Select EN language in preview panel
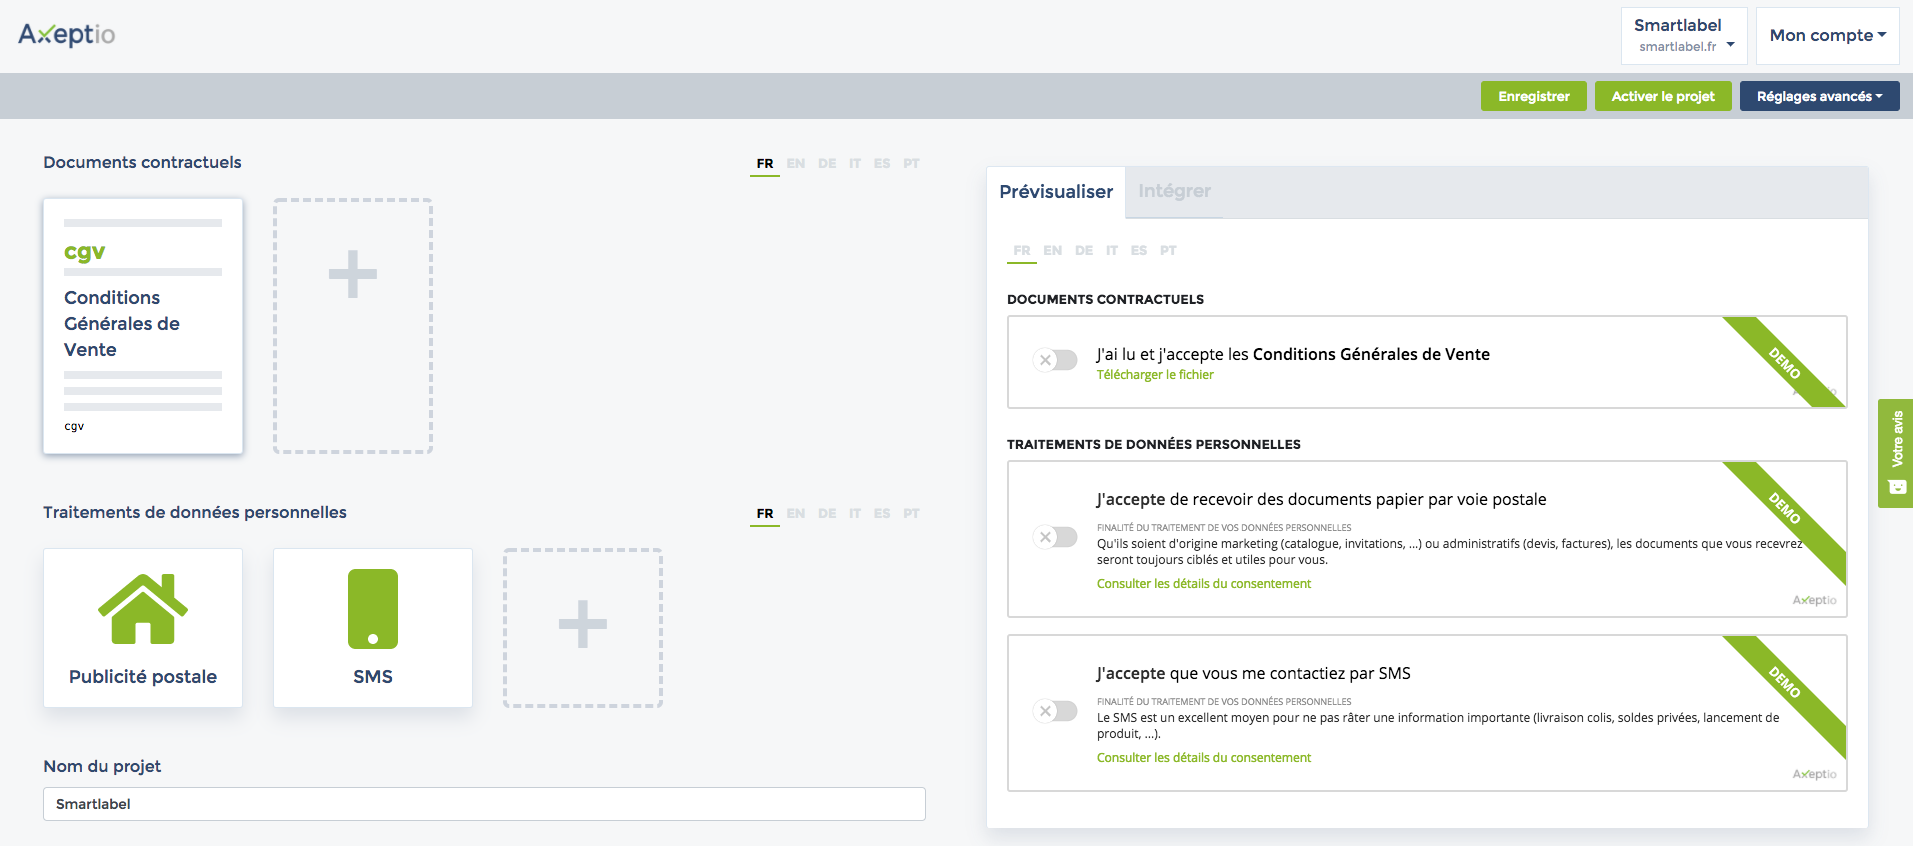Image resolution: width=1913 pixels, height=846 pixels. pos(1053,251)
